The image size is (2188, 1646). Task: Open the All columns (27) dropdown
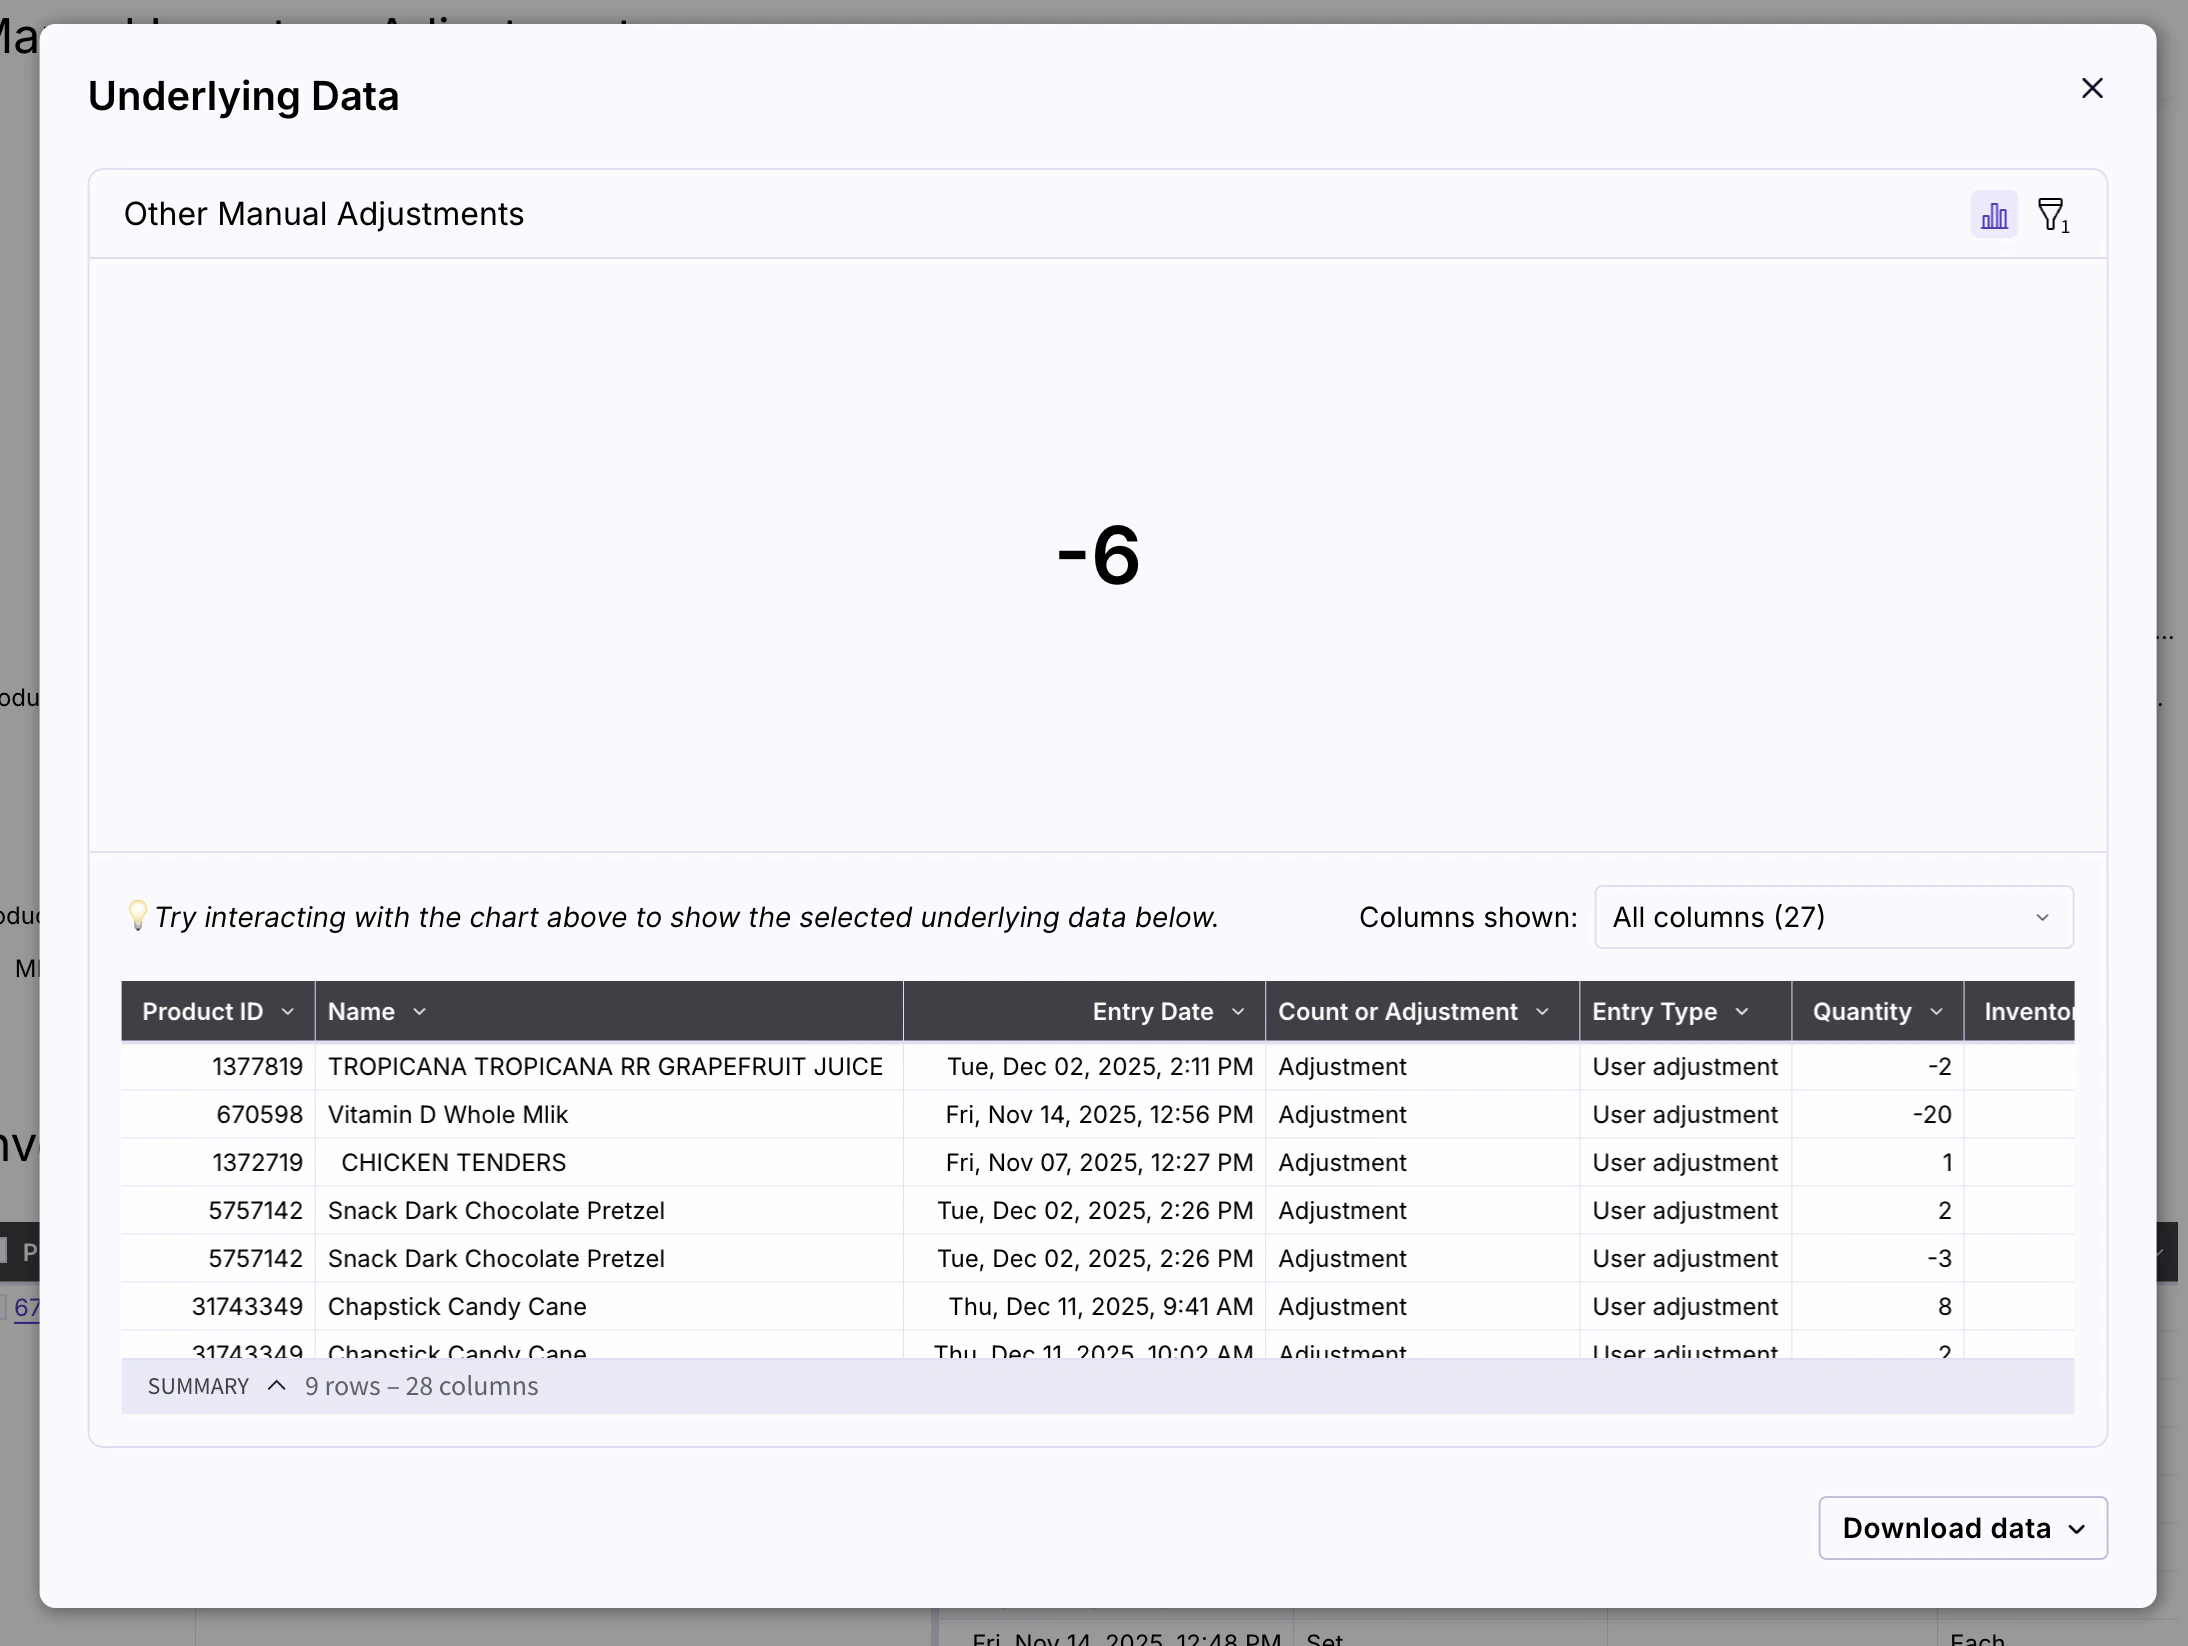(x=1834, y=917)
